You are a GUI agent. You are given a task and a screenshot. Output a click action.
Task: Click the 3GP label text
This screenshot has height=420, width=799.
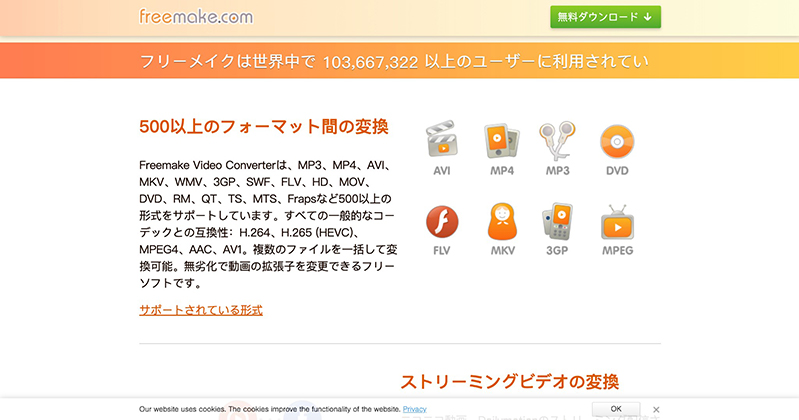[557, 250]
